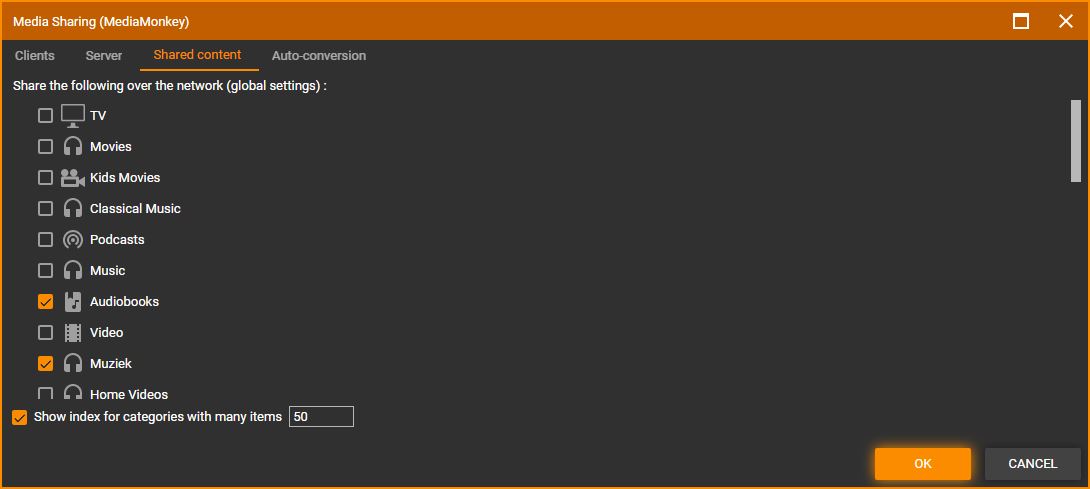Click the Audiobooks book icon
Screen dimensions: 1090x489
(x=73, y=301)
